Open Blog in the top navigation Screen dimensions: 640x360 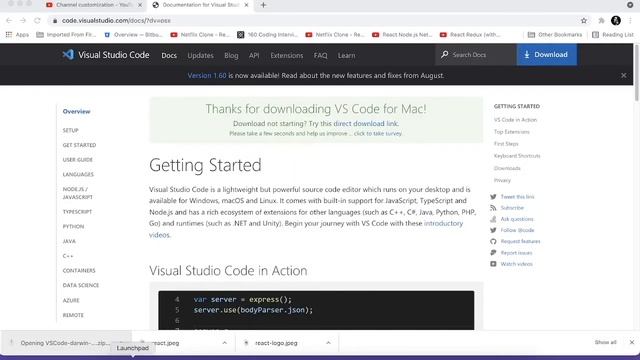231,56
